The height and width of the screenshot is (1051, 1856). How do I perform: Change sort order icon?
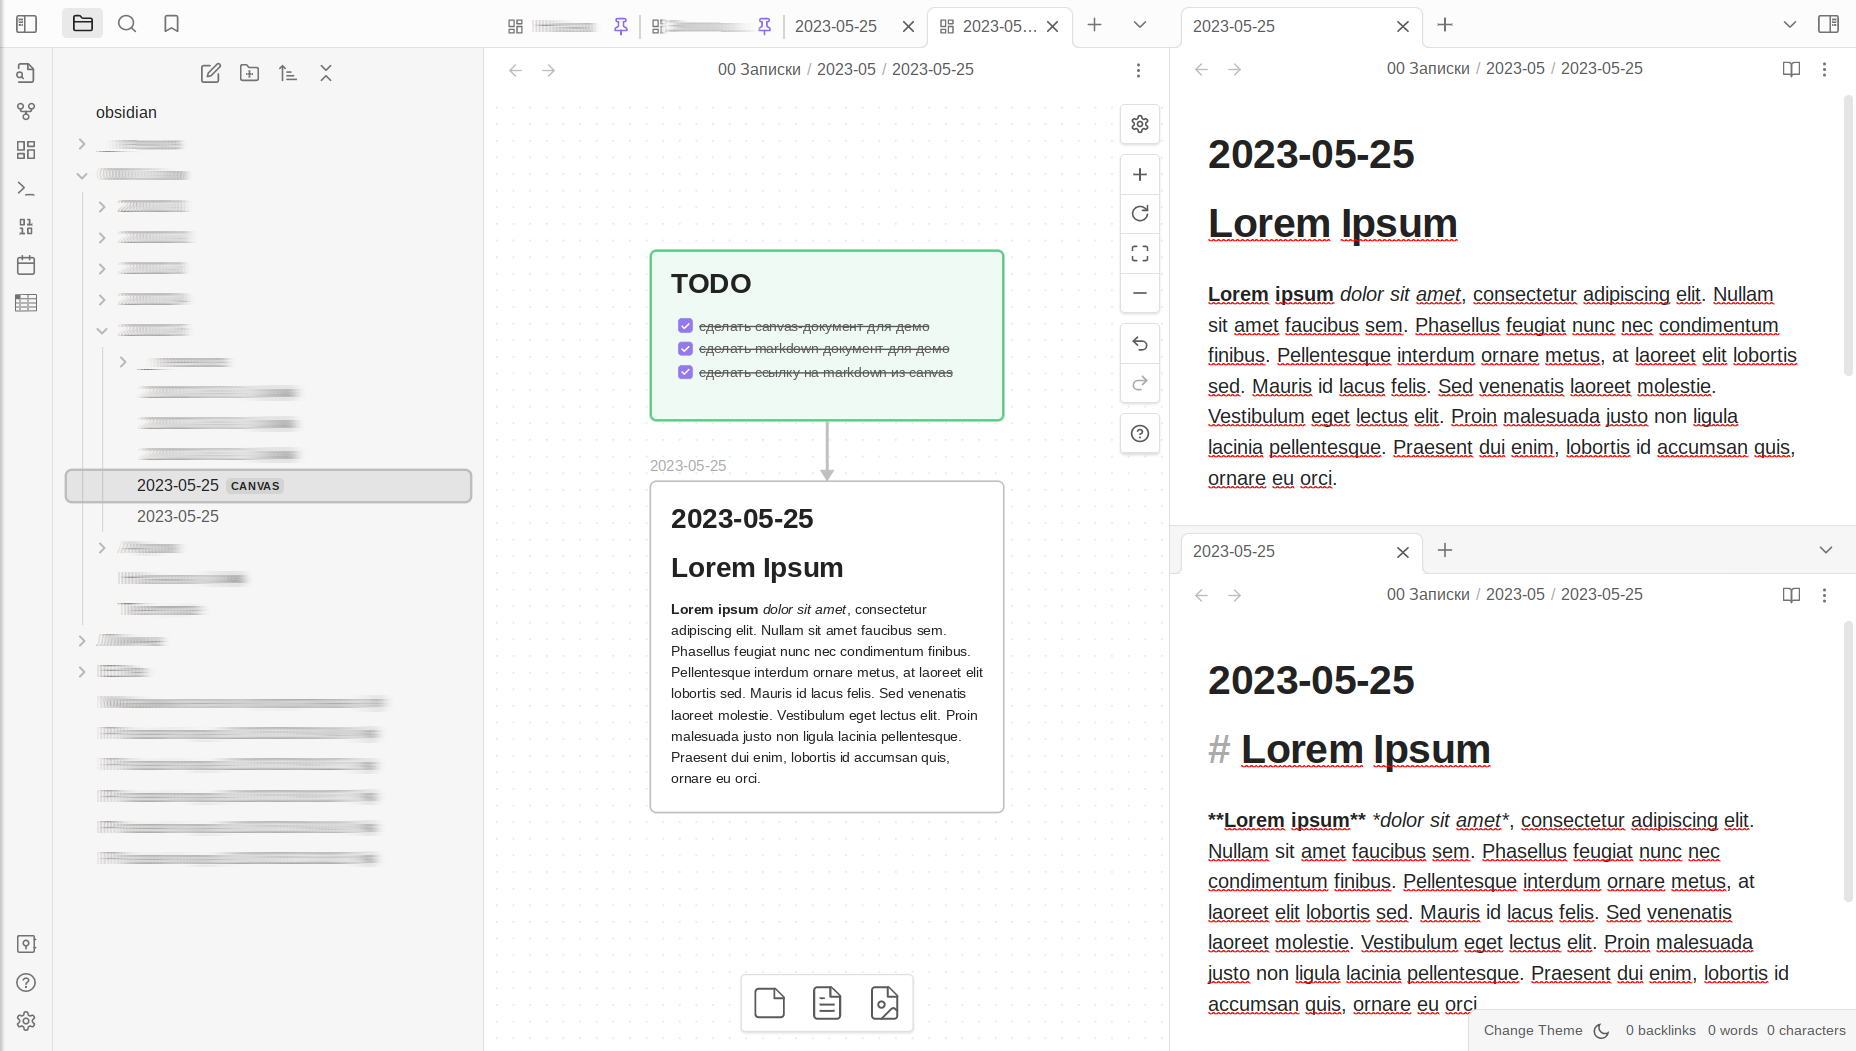pos(288,73)
